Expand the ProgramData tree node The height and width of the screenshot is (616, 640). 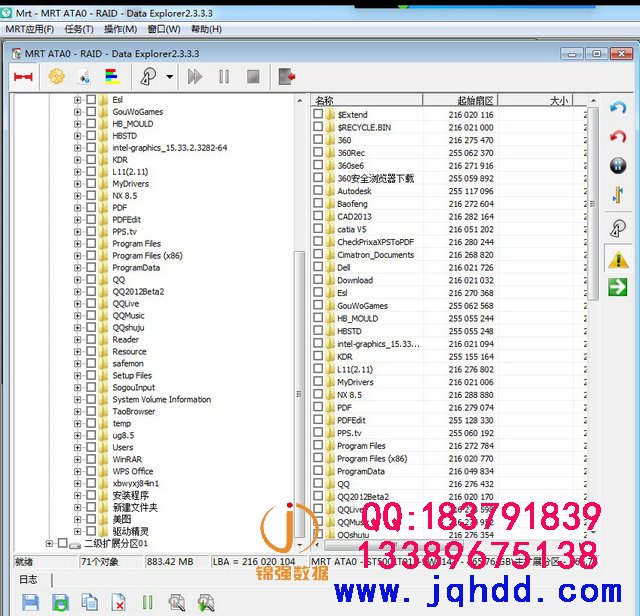point(77,268)
